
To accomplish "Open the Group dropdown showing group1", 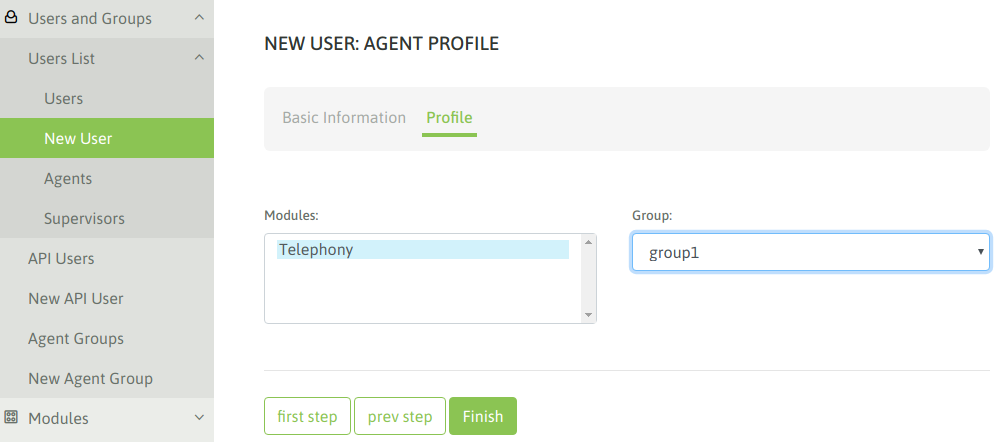I will (x=811, y=253).
